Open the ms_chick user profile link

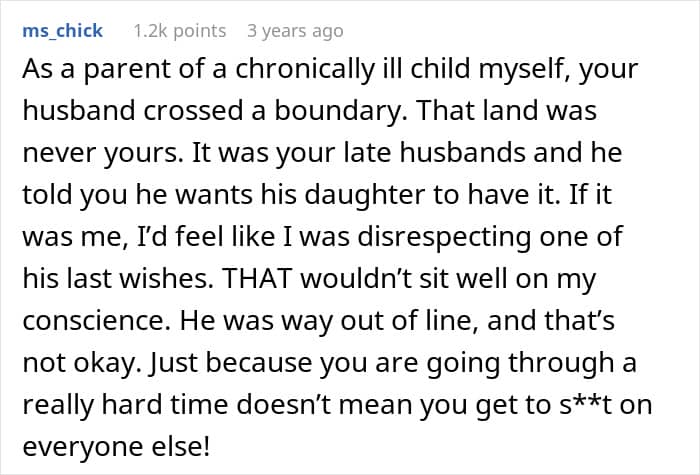(x=62, y=31)
